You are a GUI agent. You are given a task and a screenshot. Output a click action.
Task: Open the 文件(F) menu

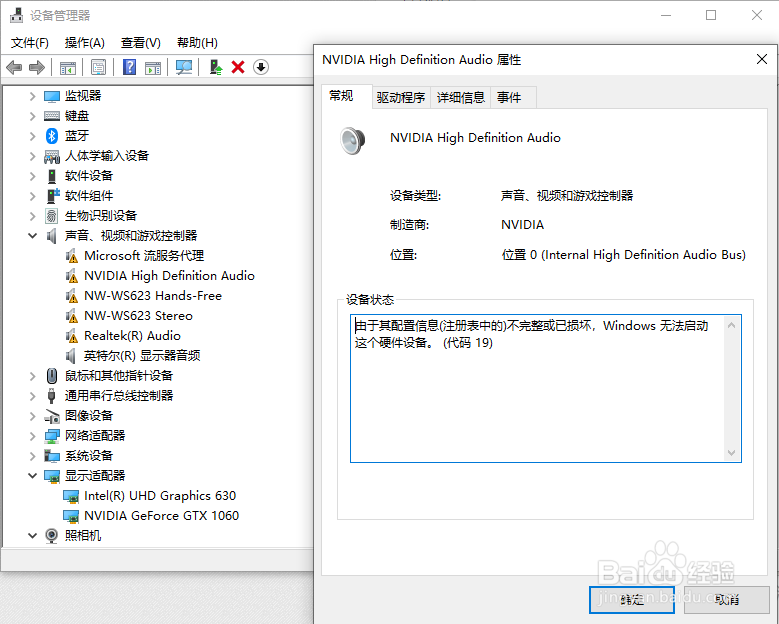pos(30,43)
